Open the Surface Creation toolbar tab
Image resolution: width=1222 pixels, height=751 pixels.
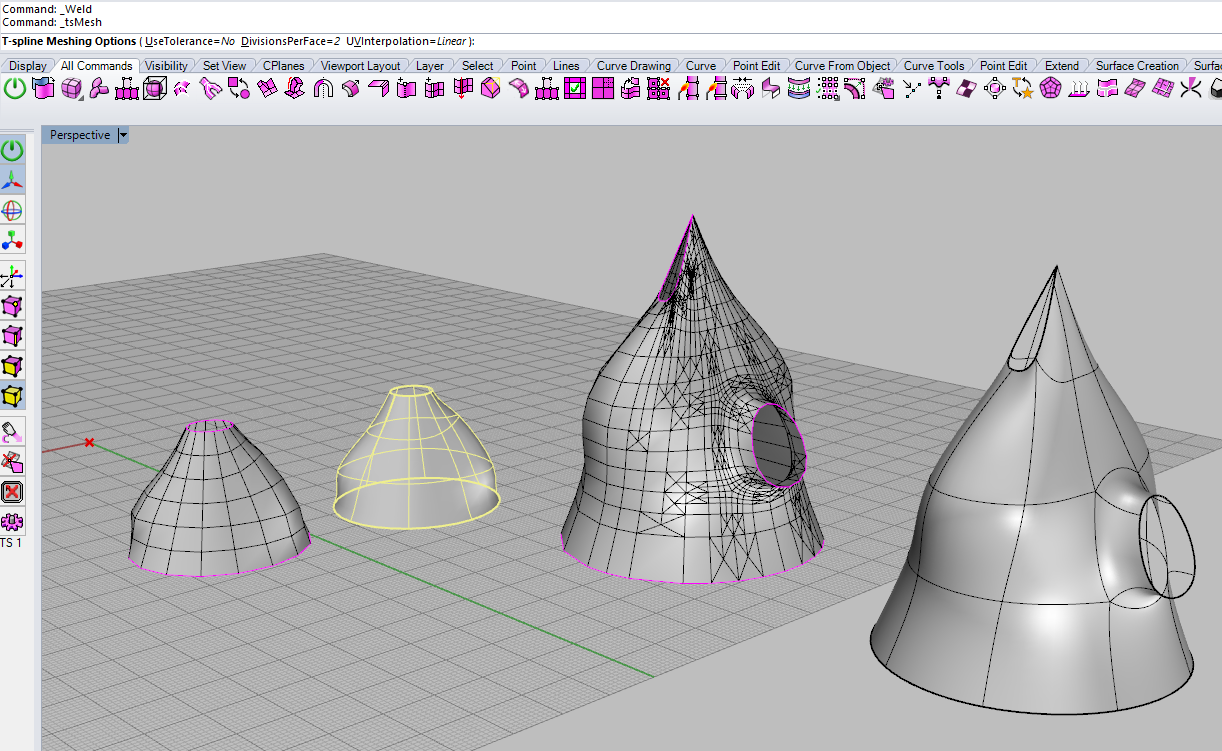coord(1137,66)
